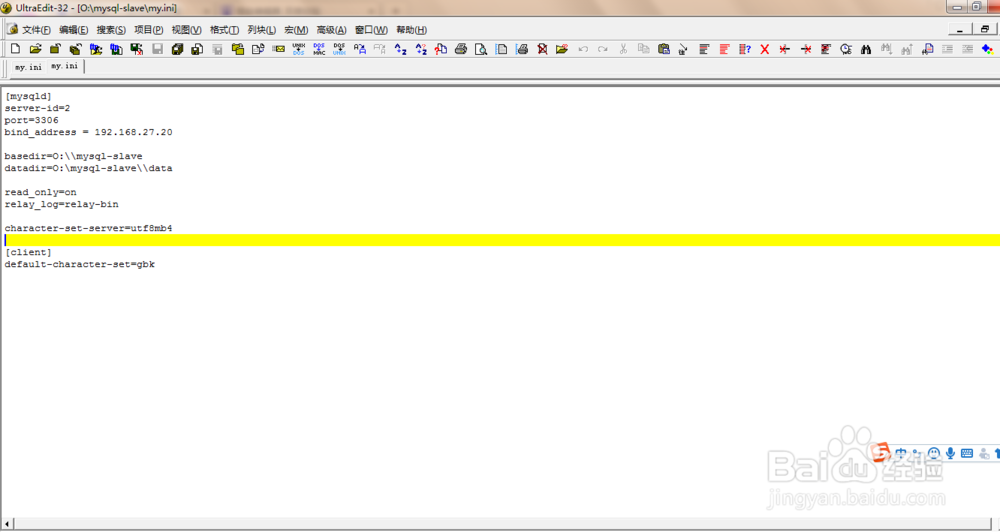Open the 格式(T) menu
1000x532 pixels.
click(x=224, y=30)
